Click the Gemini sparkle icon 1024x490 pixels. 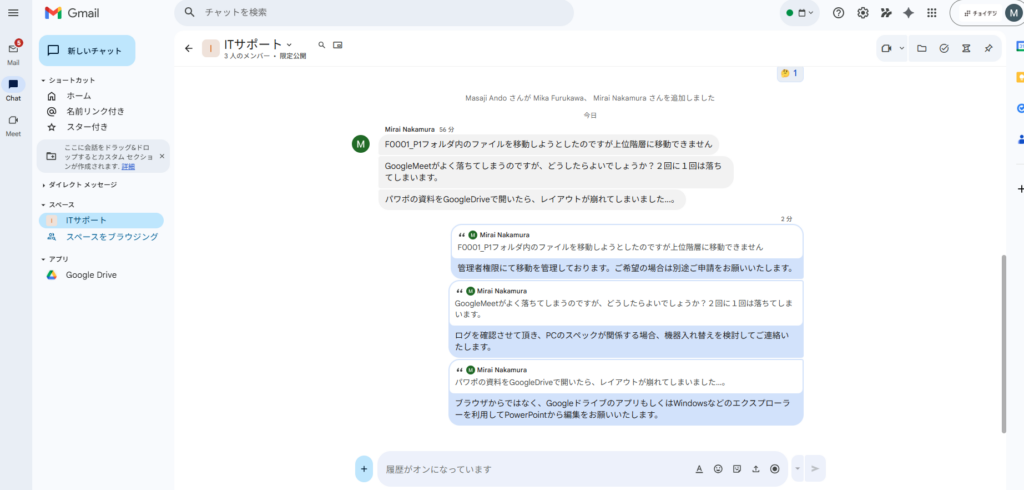click(x=908, y=12)
